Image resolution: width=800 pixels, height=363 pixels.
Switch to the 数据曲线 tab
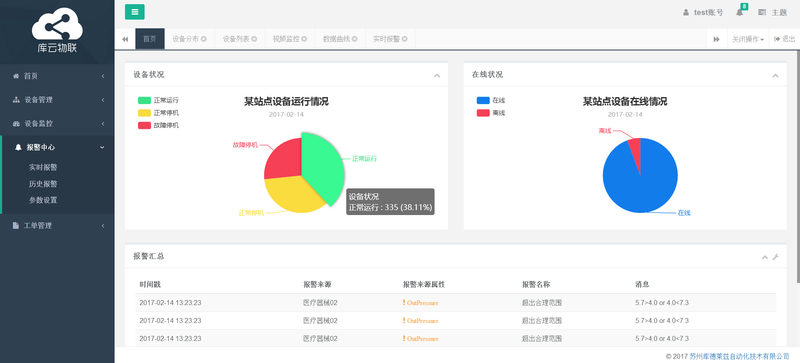[336, 39]
